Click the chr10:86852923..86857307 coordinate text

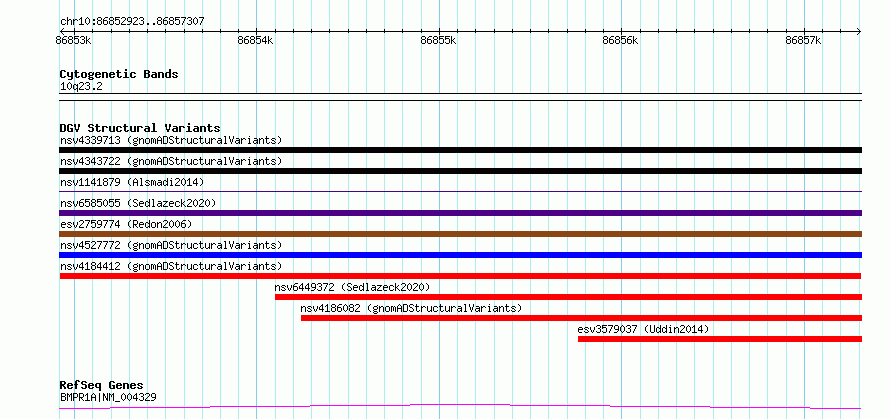tap(132, 22)
